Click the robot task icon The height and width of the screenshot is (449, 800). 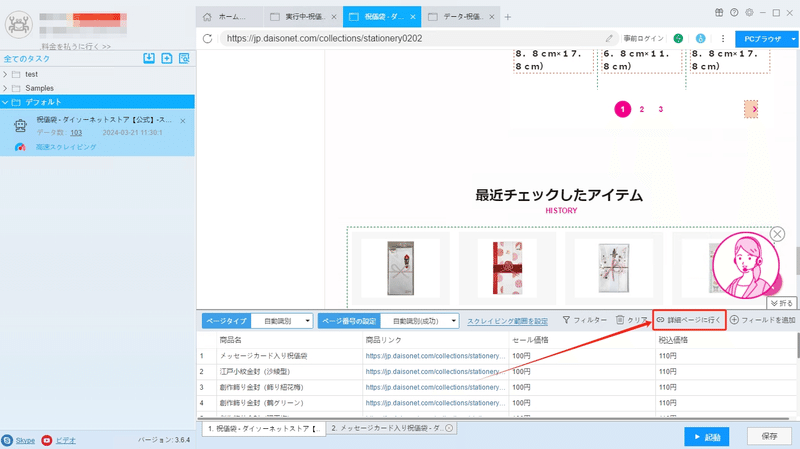tap(20, 126)
